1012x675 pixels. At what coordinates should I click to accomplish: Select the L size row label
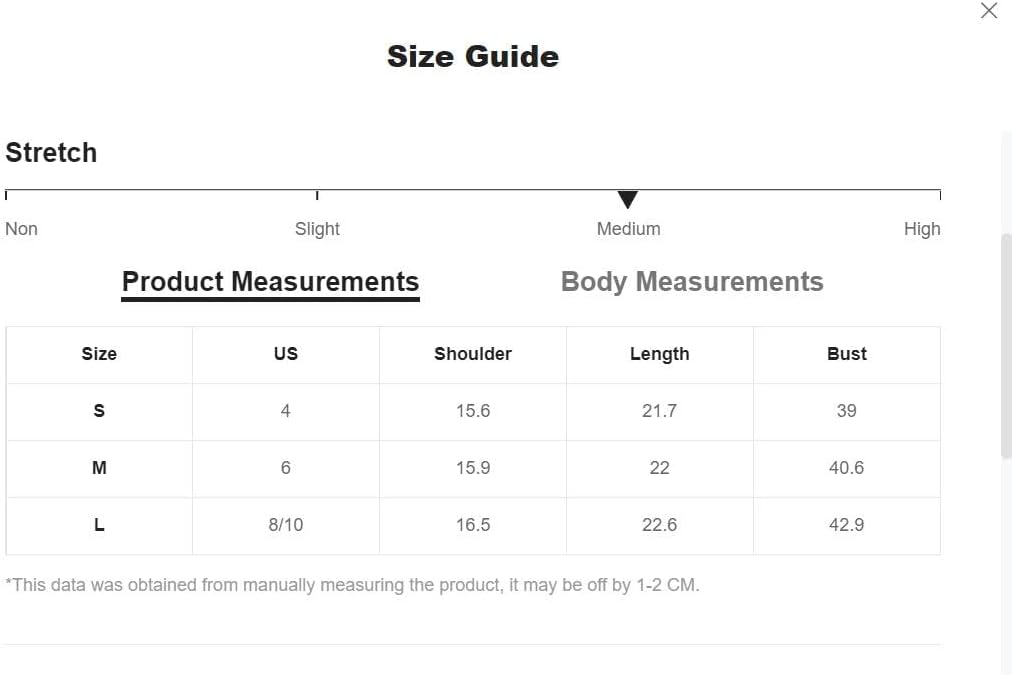pyautogui.click(x=99, y=525)
